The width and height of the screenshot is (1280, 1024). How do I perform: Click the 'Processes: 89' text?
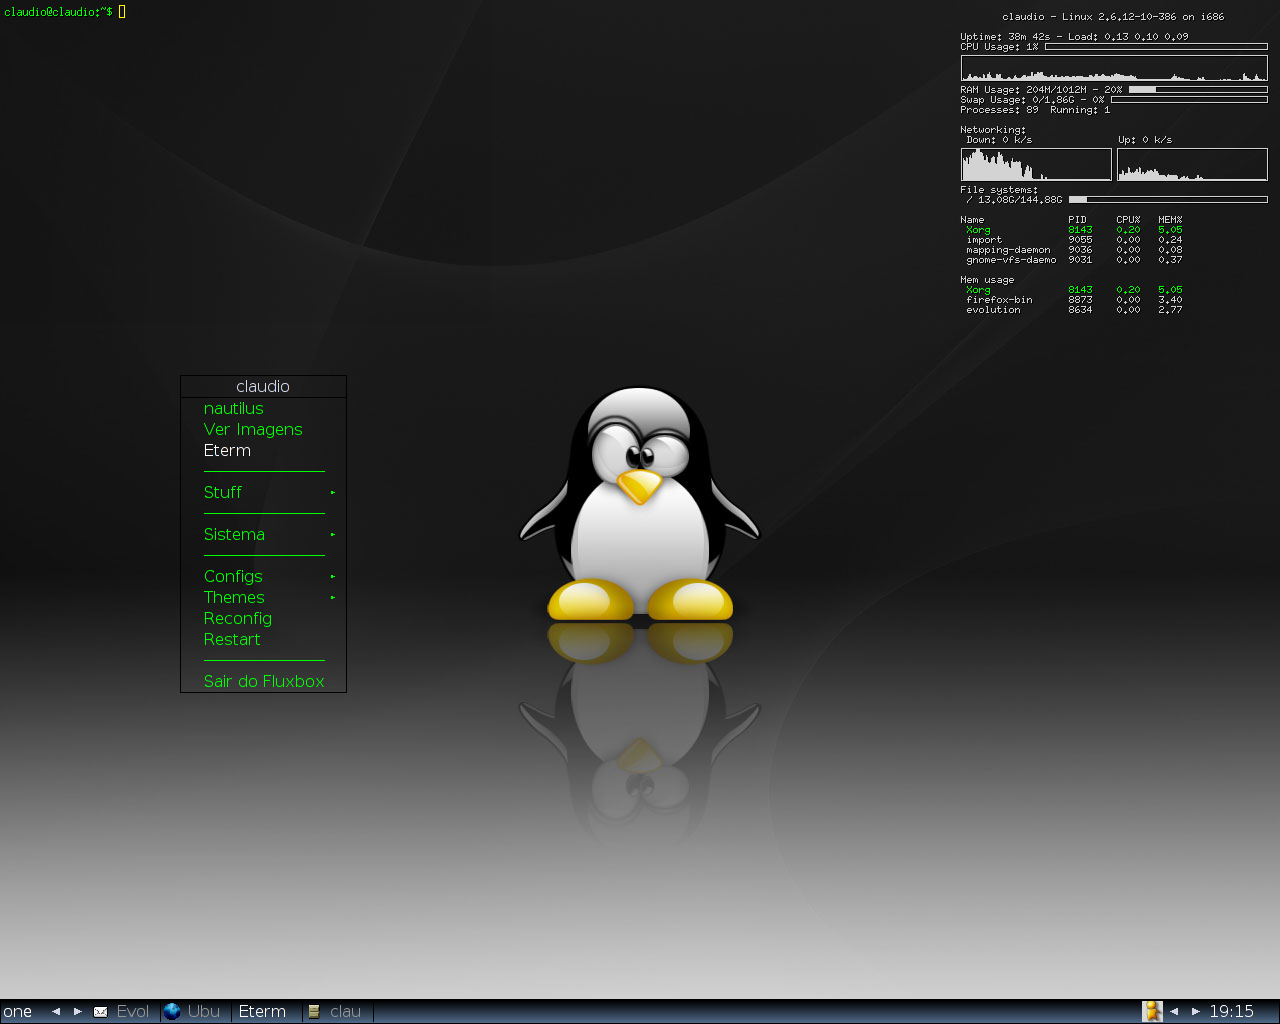[x=999, y=110]
